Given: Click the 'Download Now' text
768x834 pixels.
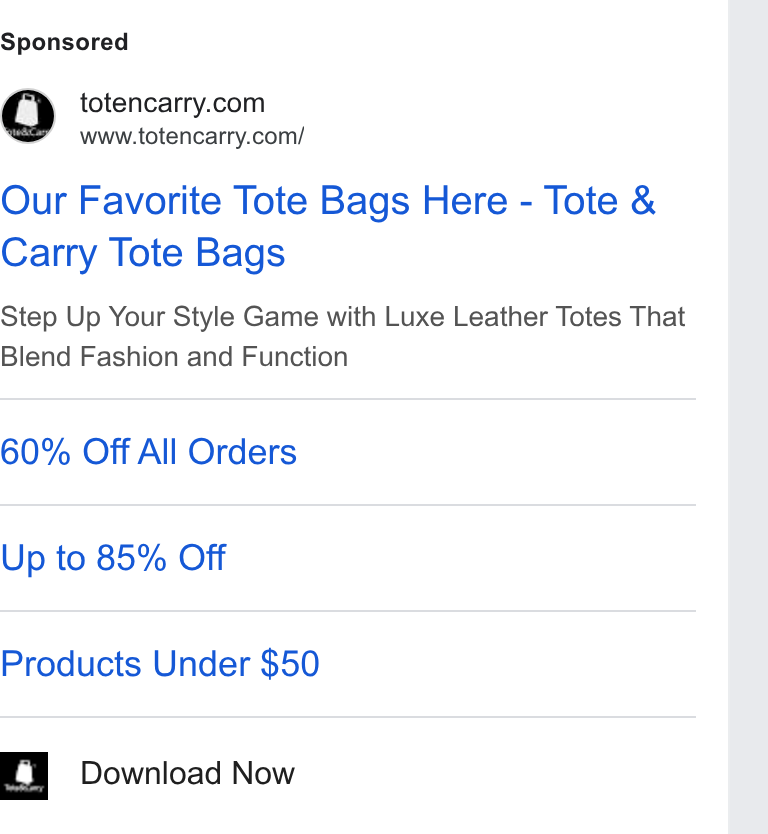Looking at the screenshot, I should pyautogui.click(x=187, y=773).
